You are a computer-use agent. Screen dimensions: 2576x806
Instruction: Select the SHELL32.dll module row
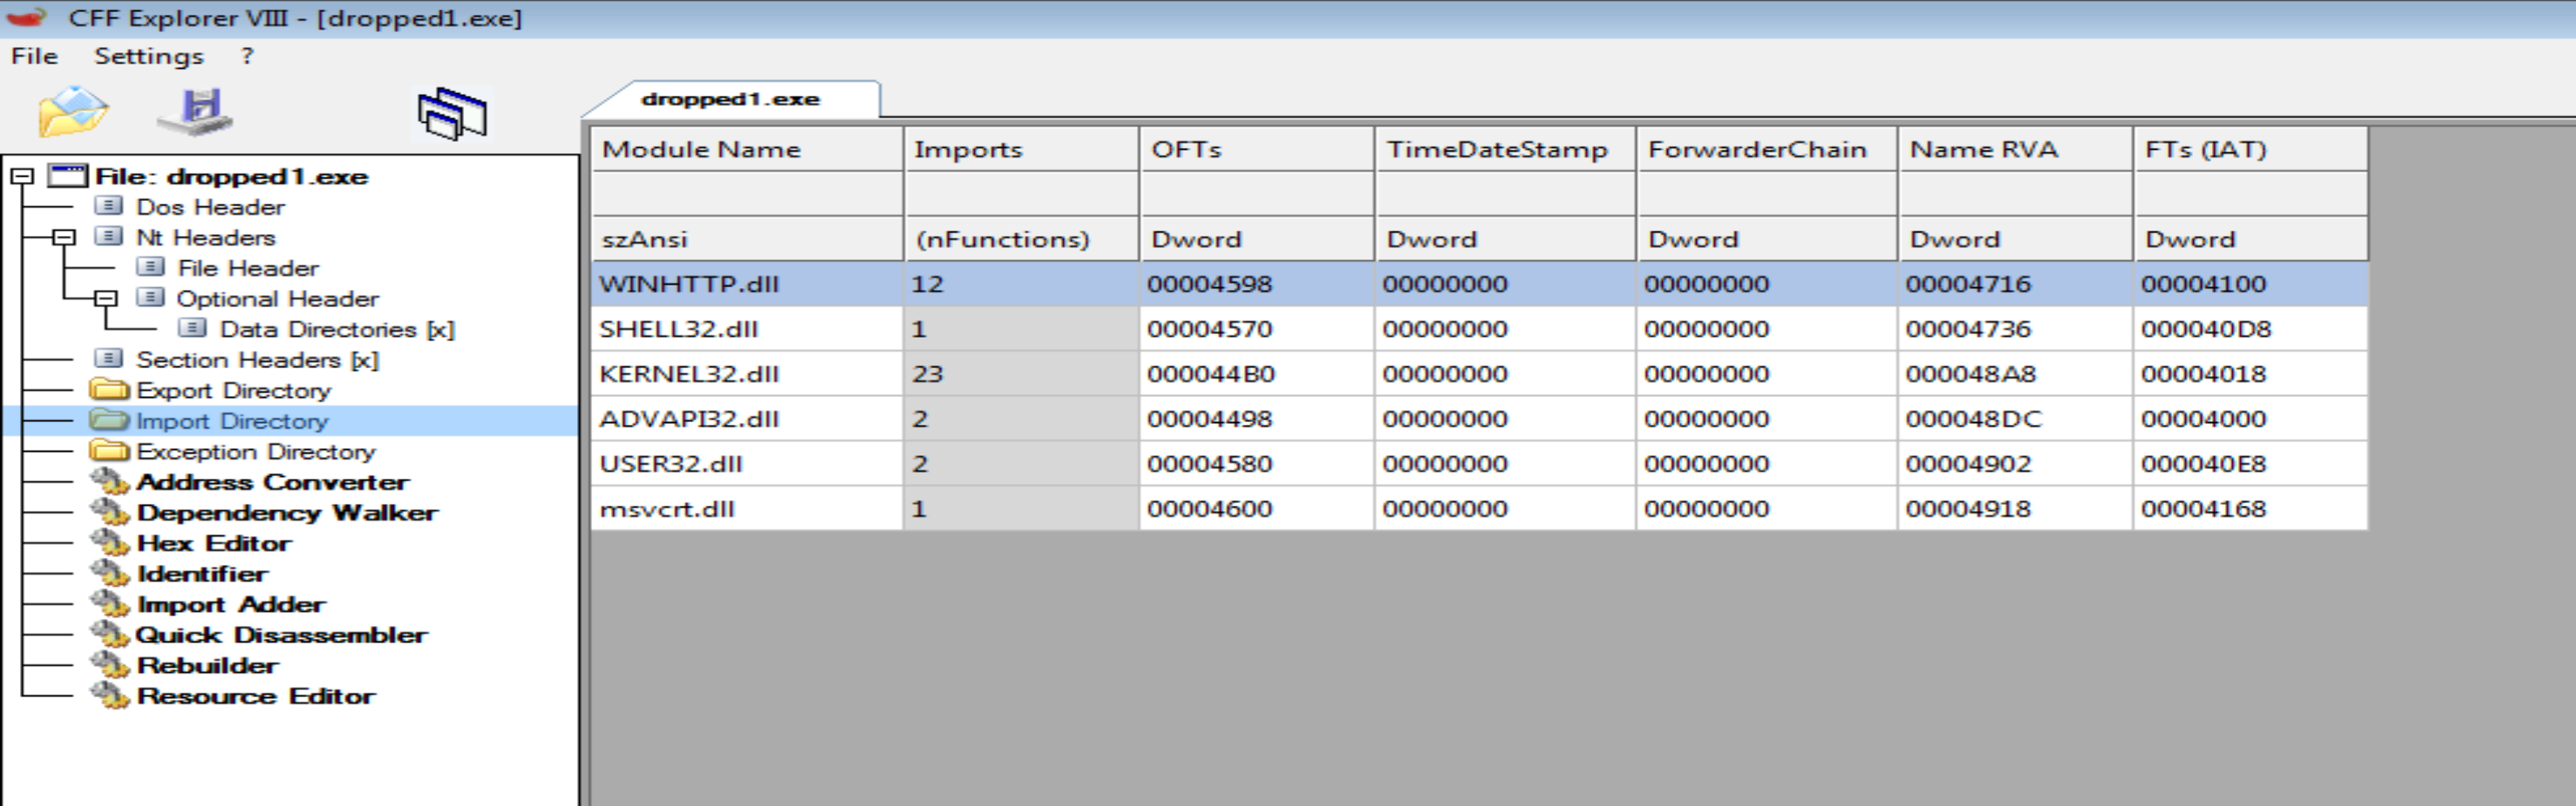pyautogui.click(x=678, y=329)
